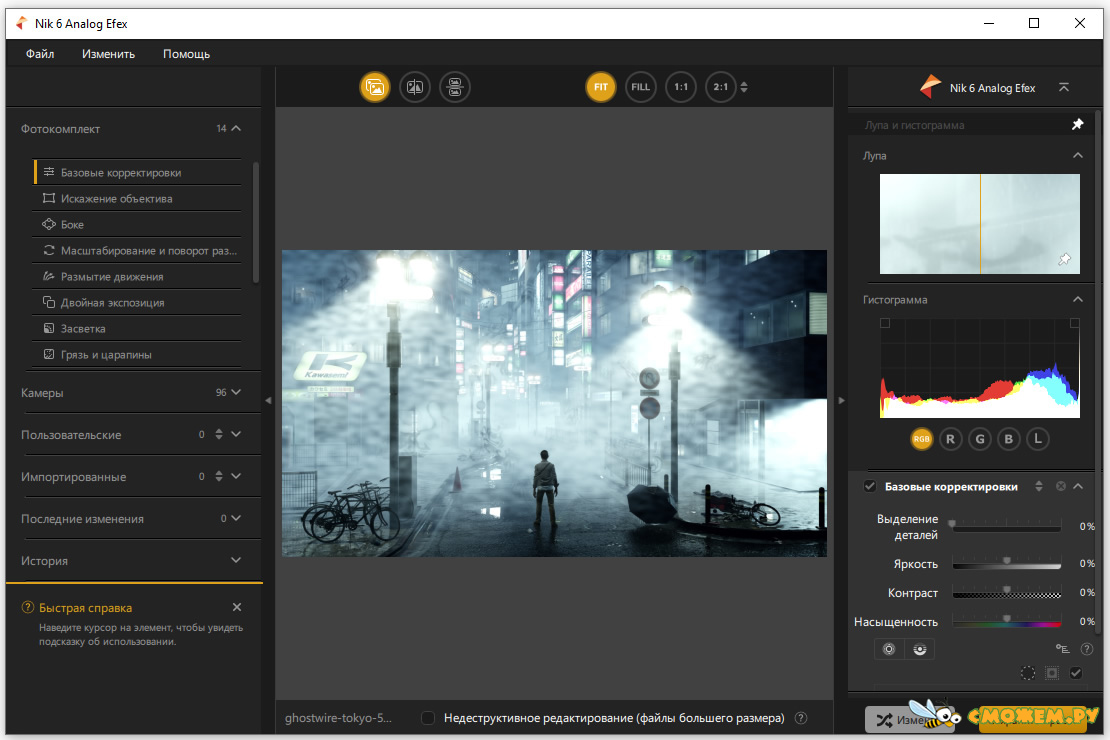1110x740 pixels.
Task: Click reorder arrows on Базовые корректировки header
Action: [x=1039, y=486]
